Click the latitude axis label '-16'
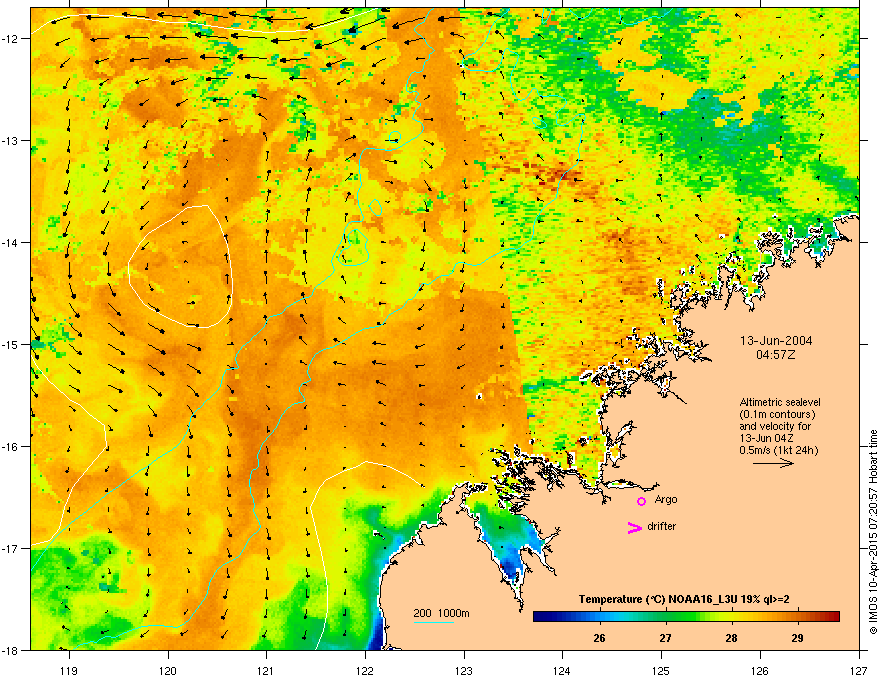880x680 pixels. coord(10,447)
